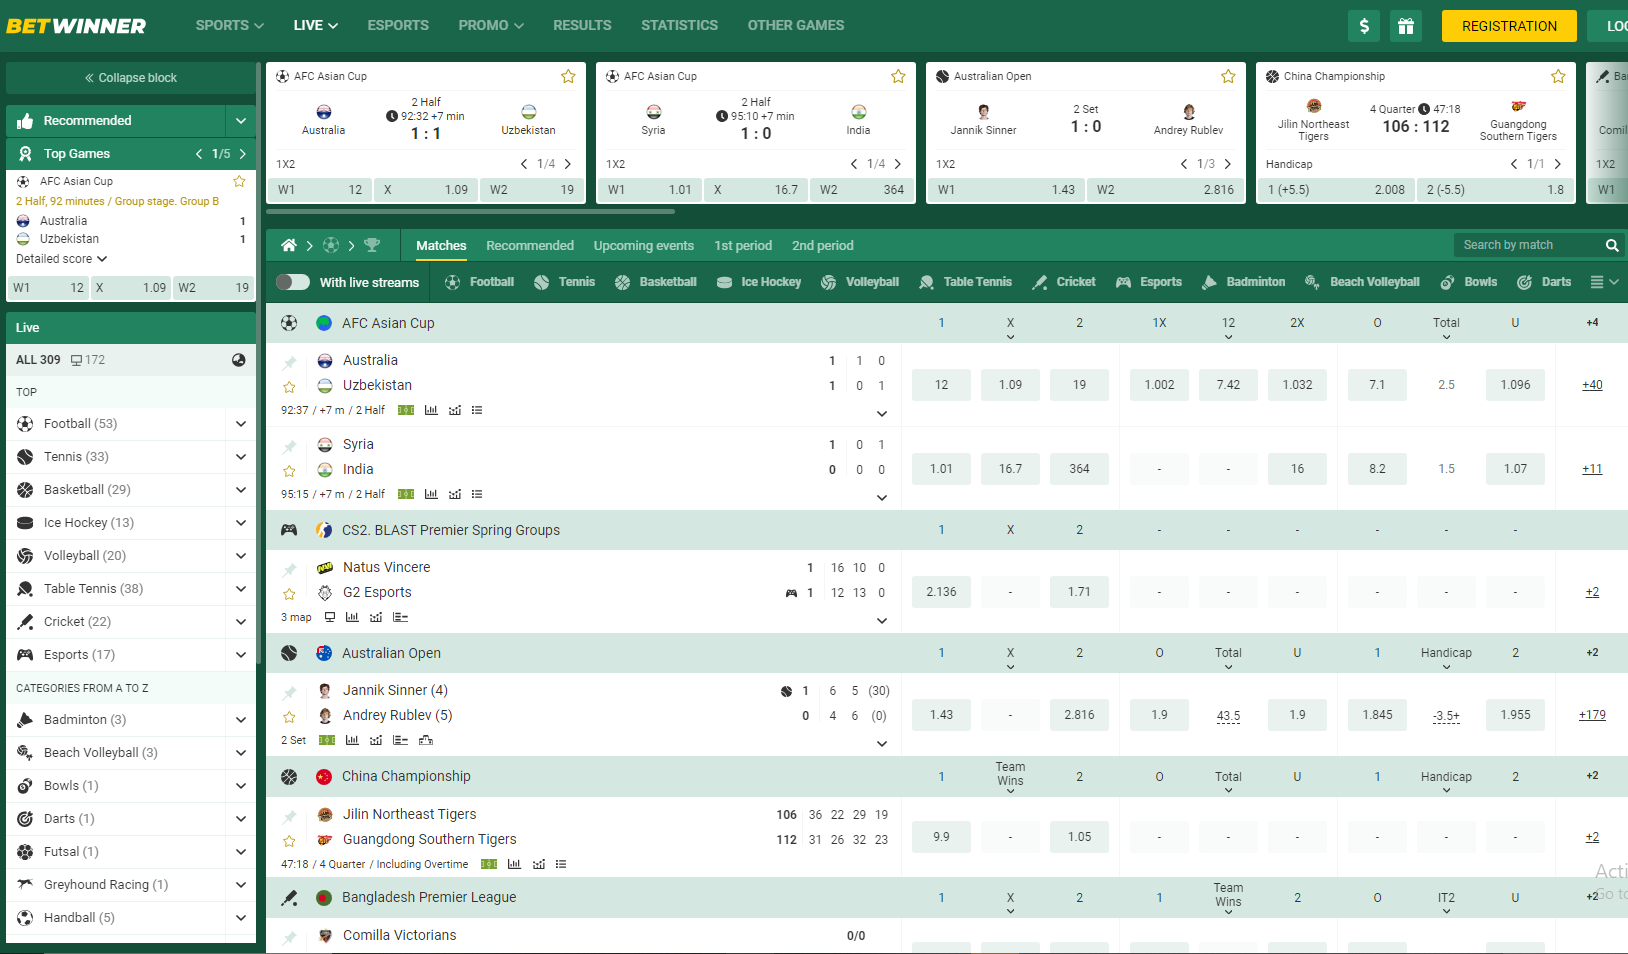This screenshot has width=1628, height=954.
Task: Bet W1 odds 12 on Australia
Action: [x=941, y=385]
